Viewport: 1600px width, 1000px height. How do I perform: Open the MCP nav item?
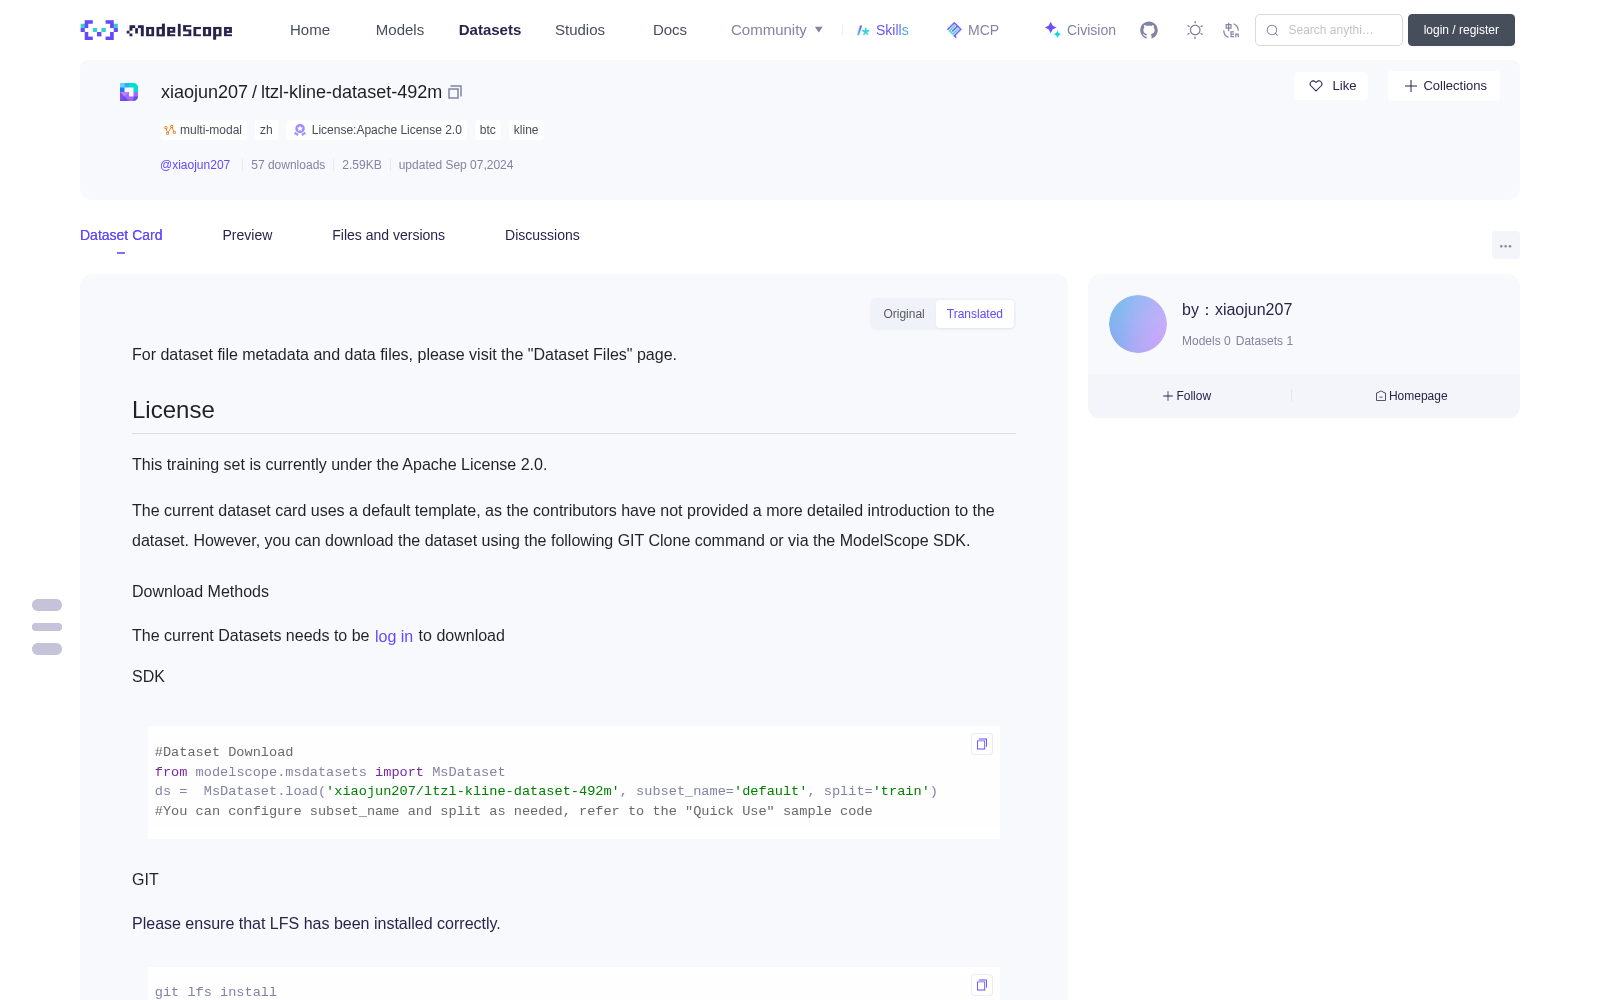point(972,30)
